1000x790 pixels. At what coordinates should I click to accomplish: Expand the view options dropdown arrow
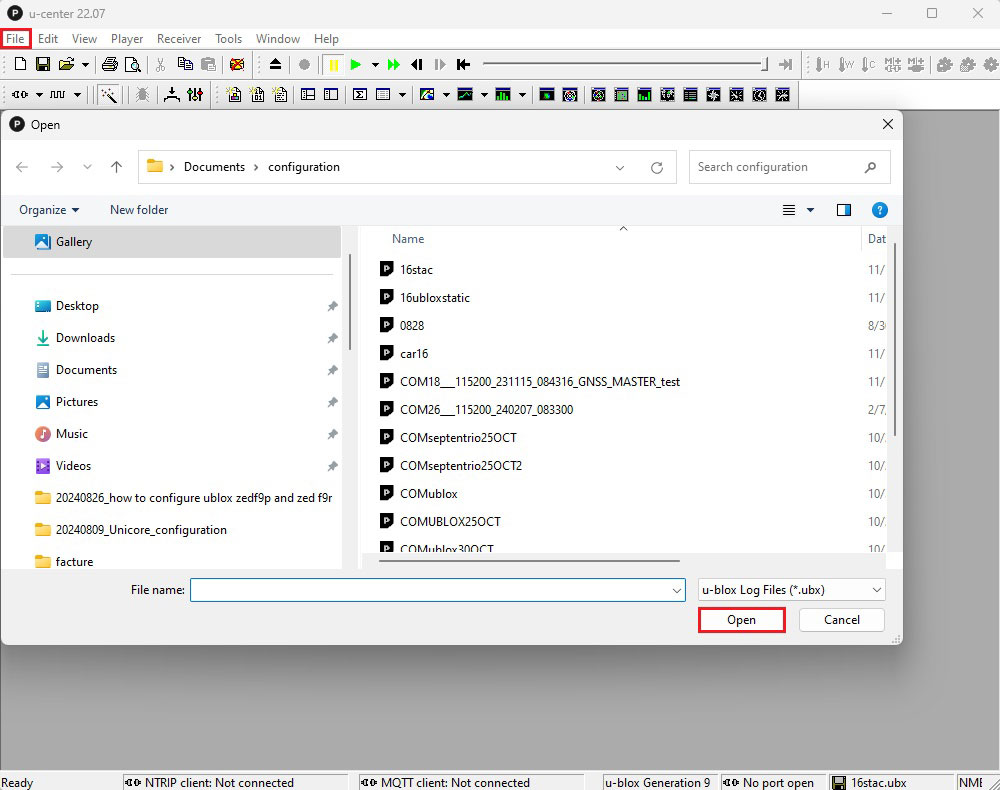point(810,210)
